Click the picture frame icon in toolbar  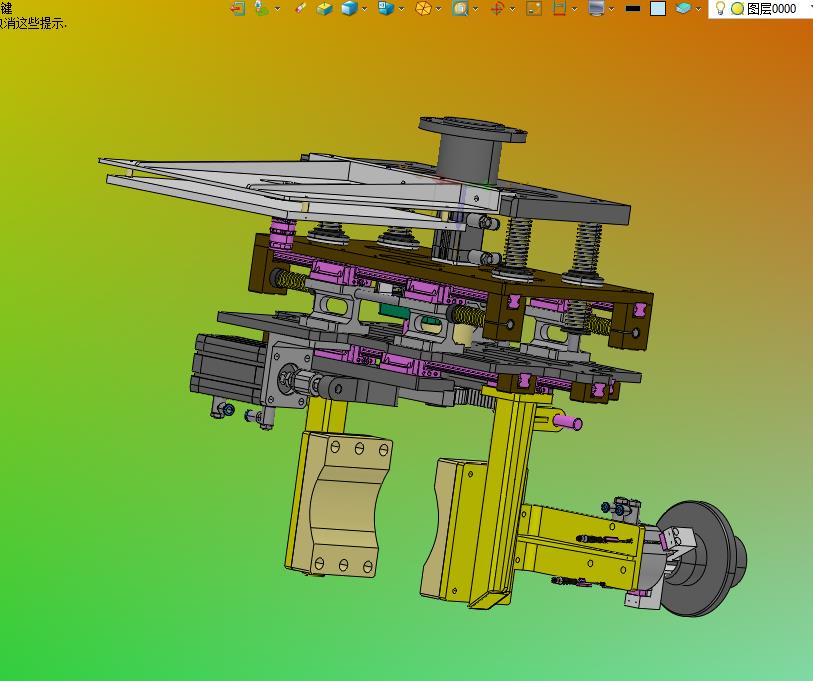click(x=534, y=8)
